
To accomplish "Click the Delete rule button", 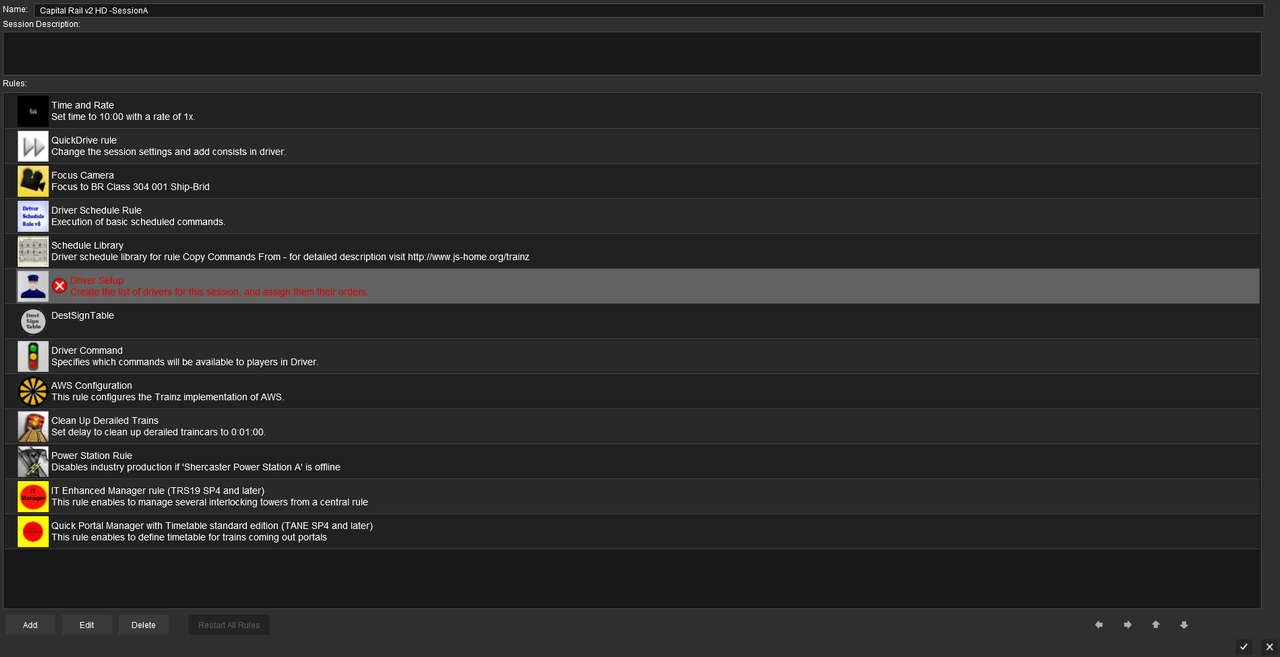I will (144, 625).
